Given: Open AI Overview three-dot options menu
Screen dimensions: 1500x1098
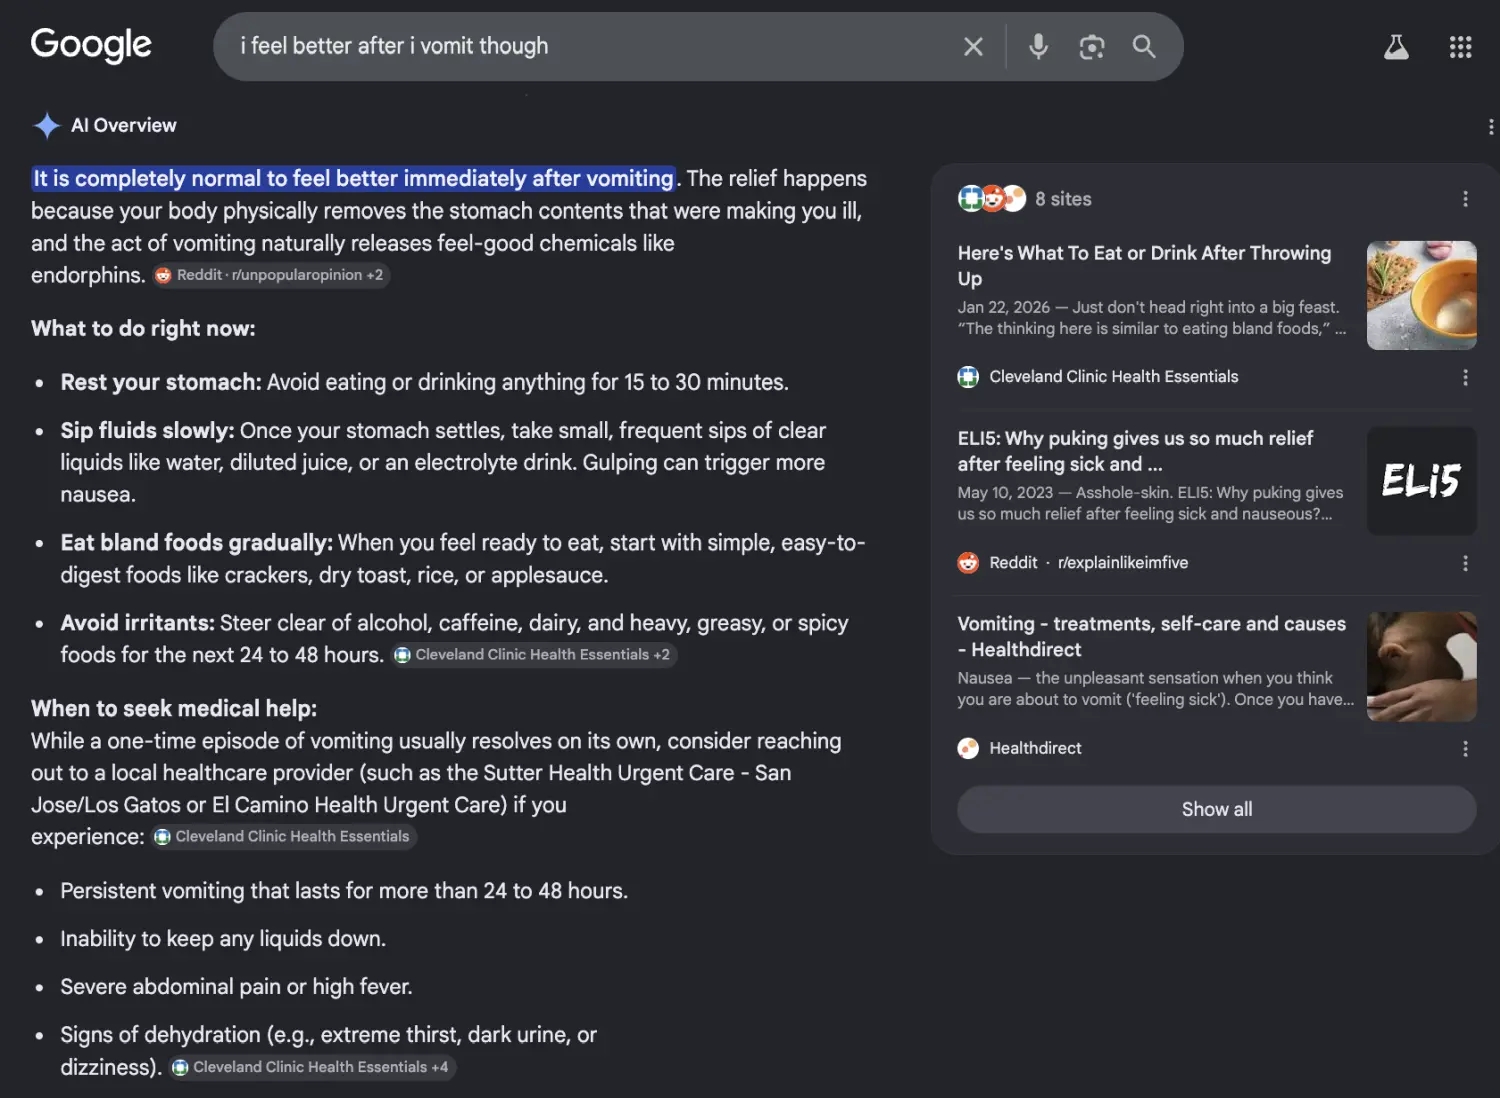Looking at the screenshot, I should 1490,126.
